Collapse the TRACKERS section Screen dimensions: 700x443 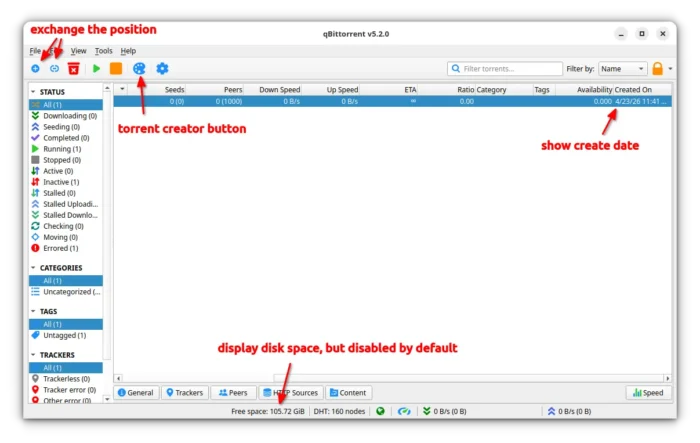[x=33, y=355]
